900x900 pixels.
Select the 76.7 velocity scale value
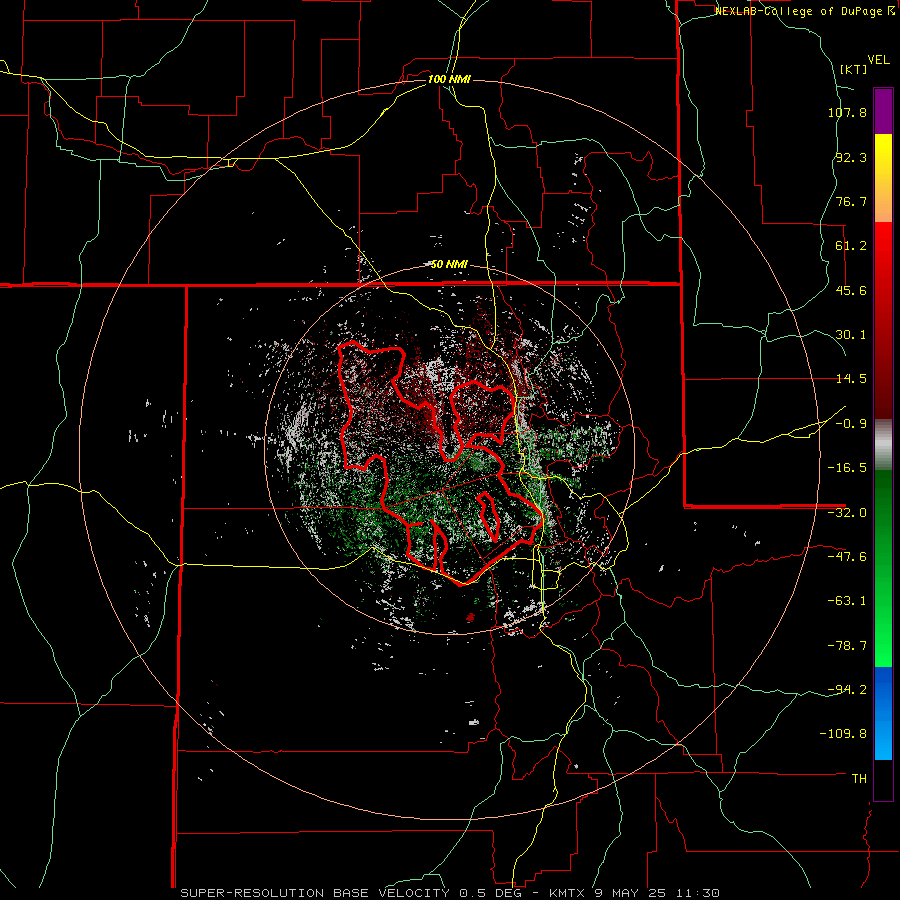coord(851,201)
